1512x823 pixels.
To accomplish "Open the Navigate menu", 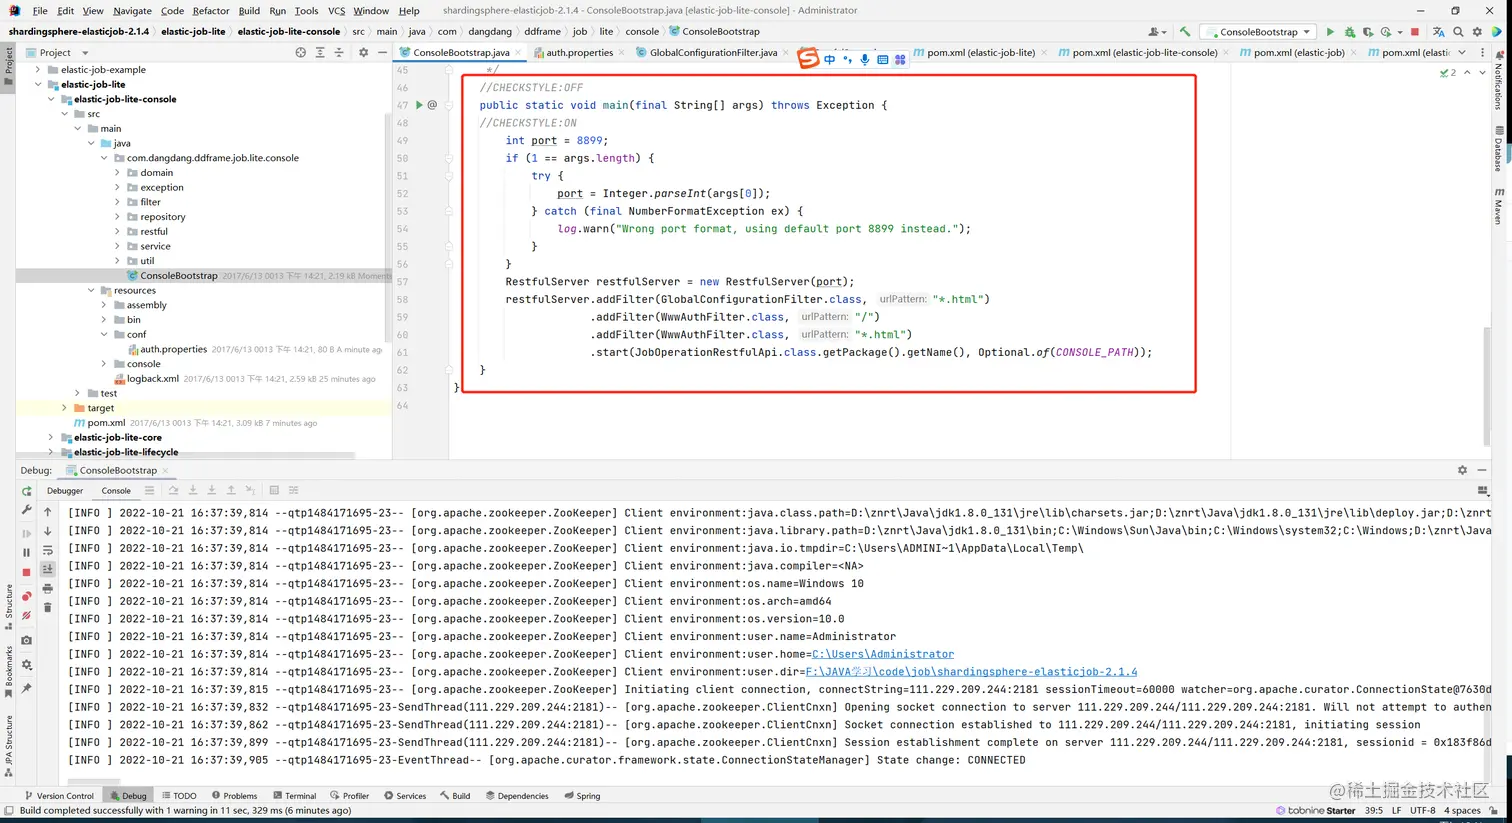I will point(132,11).
